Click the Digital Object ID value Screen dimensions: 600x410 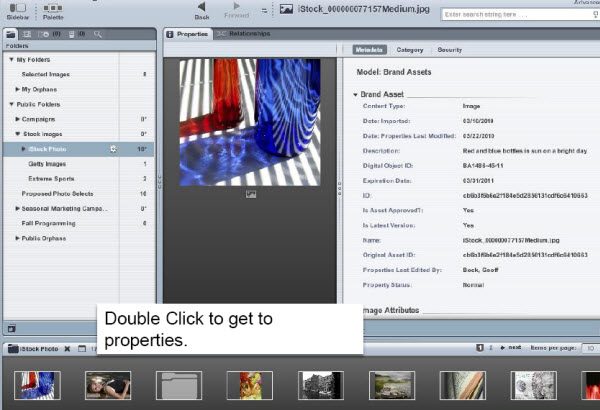point(483,166)
